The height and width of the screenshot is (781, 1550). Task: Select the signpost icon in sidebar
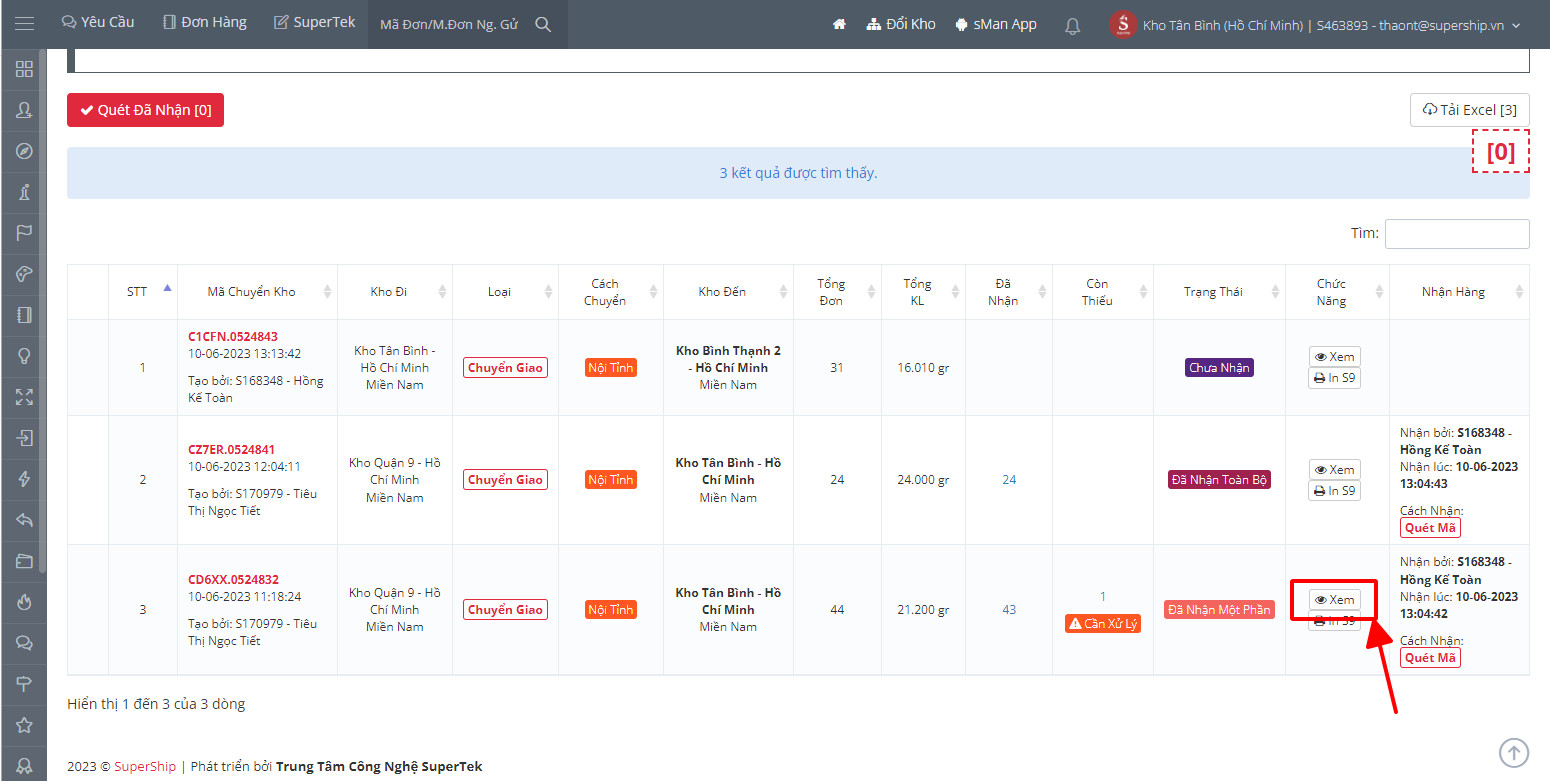click(x=24, y=684)
